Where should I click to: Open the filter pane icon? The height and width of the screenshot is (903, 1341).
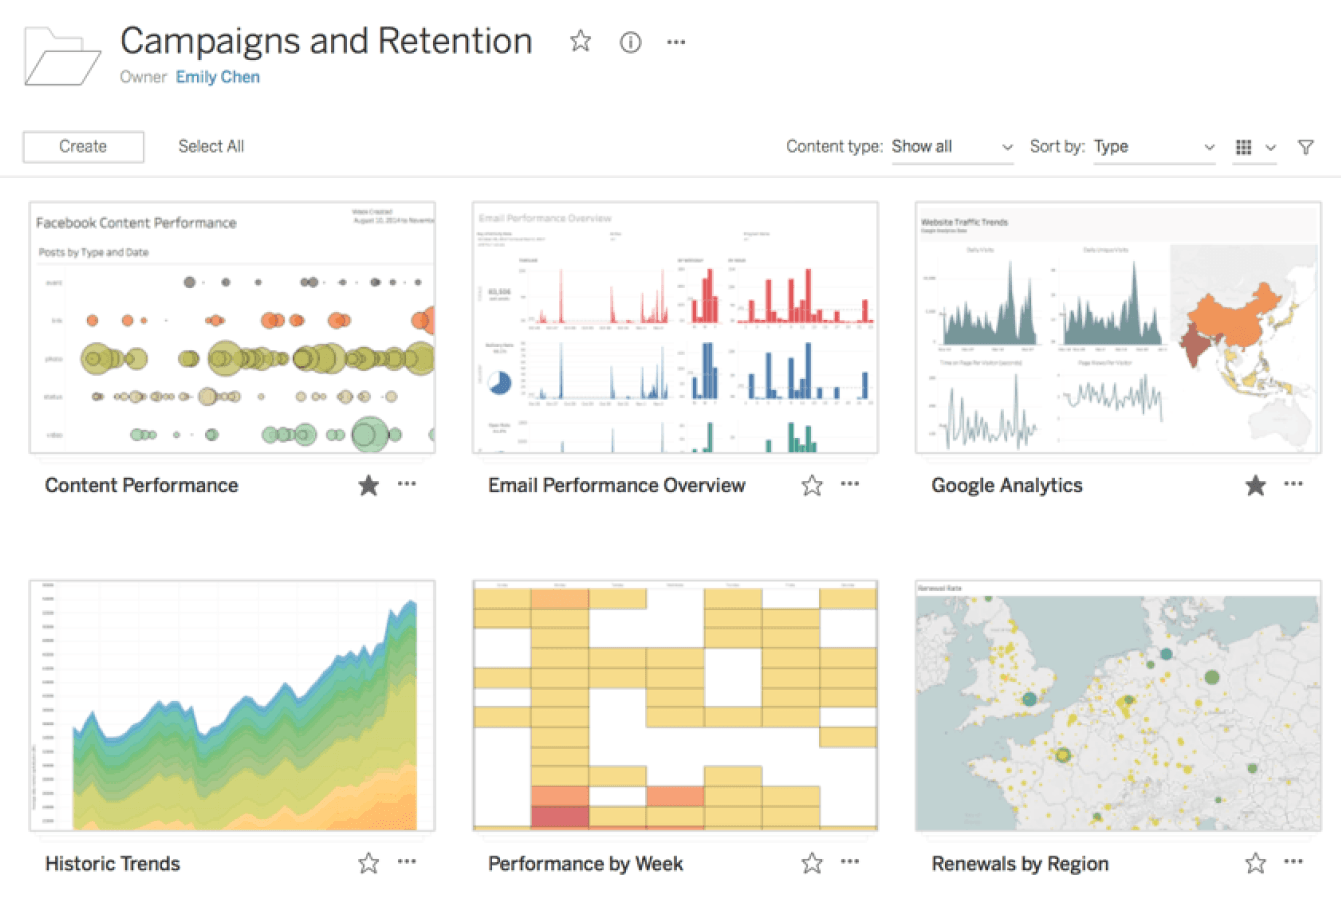pyautogui.click(x=1305, y=147)
